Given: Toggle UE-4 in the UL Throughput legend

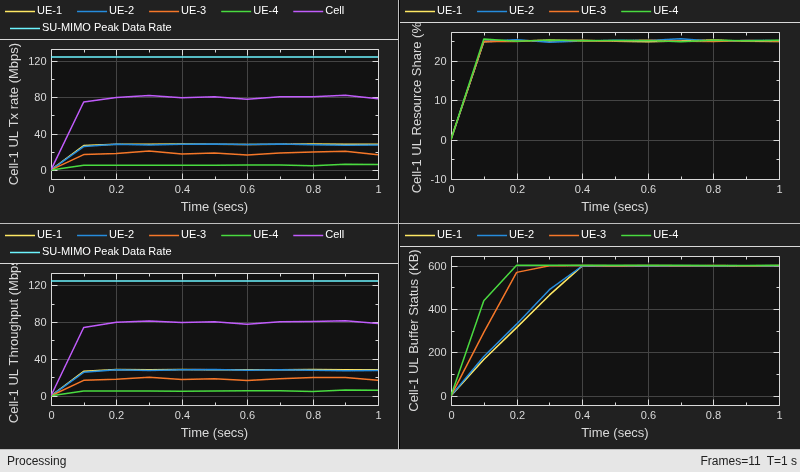Looking at the screenshot, I should 250,234.
